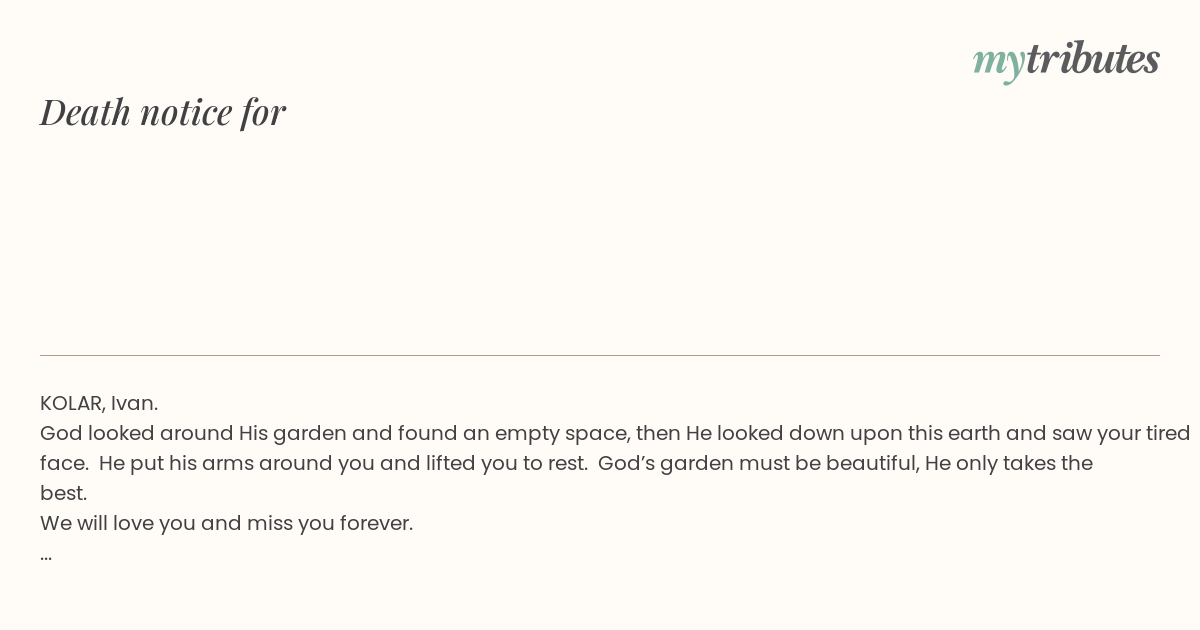Select the "Death notice for" heading

[163, 112]
